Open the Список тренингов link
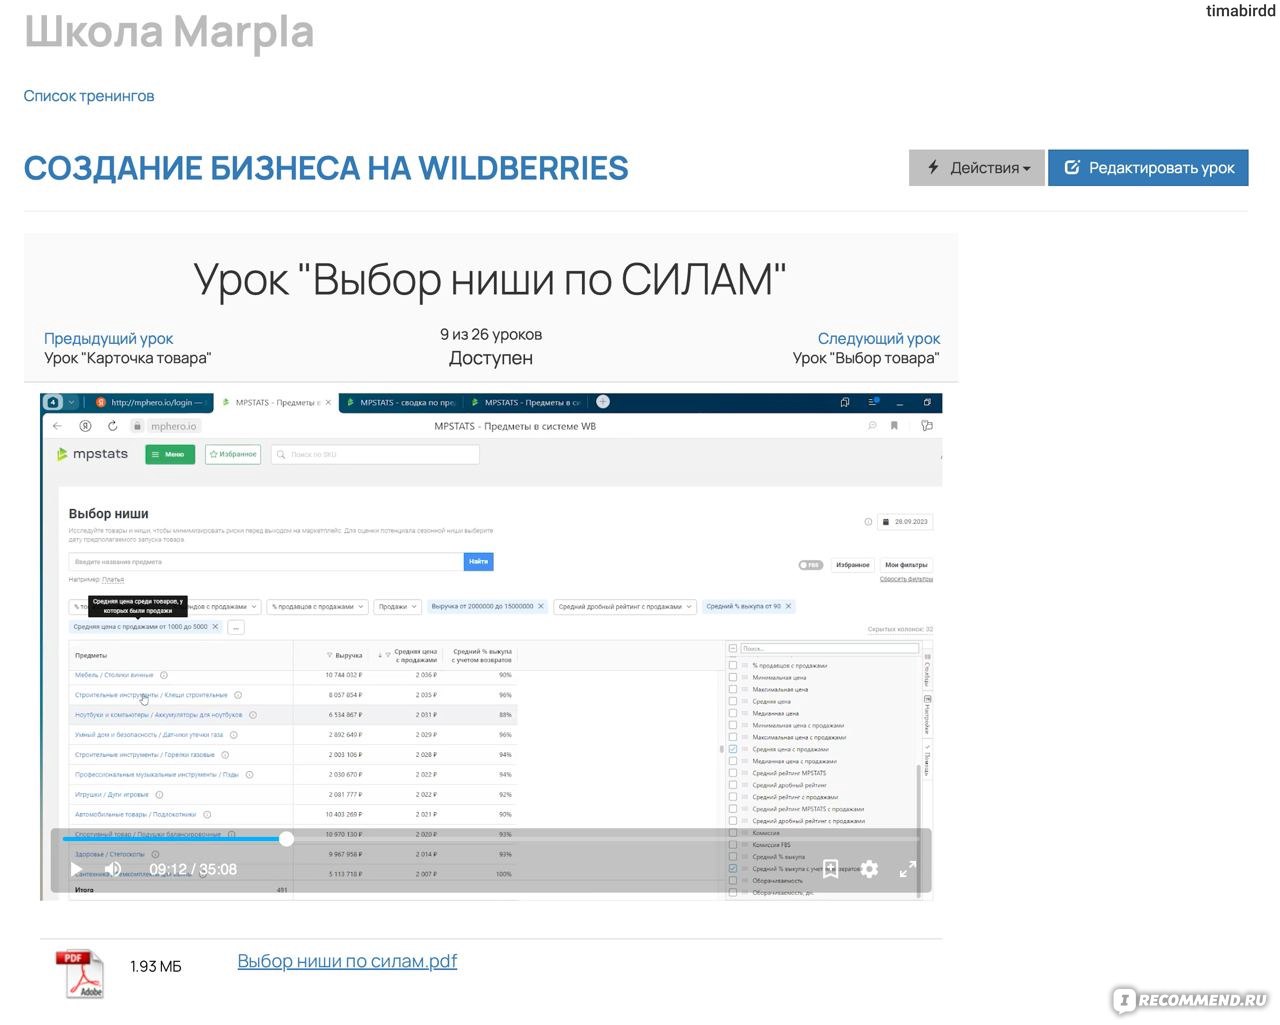The height and width of the screenshot is (1025, 1280). pos(89,96)
